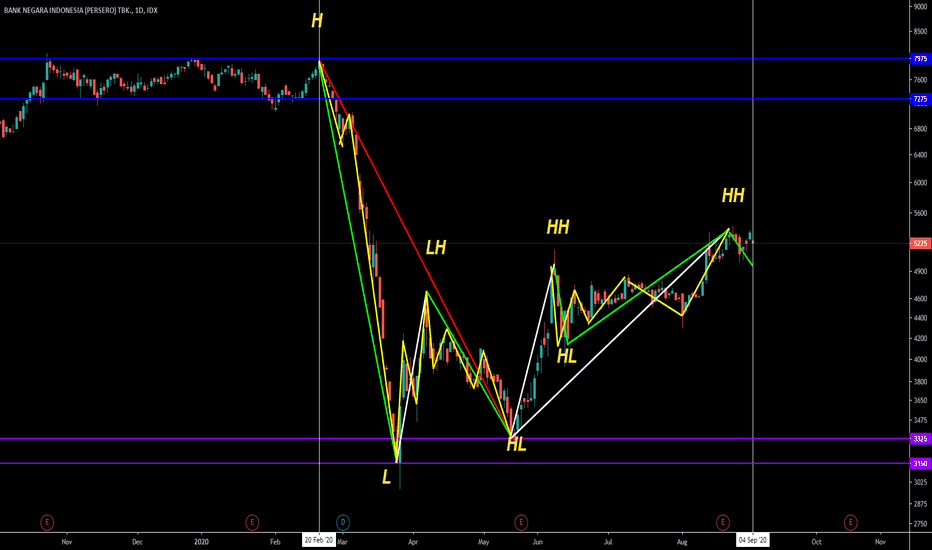Select the blue 7975 price label

[920, 59]
